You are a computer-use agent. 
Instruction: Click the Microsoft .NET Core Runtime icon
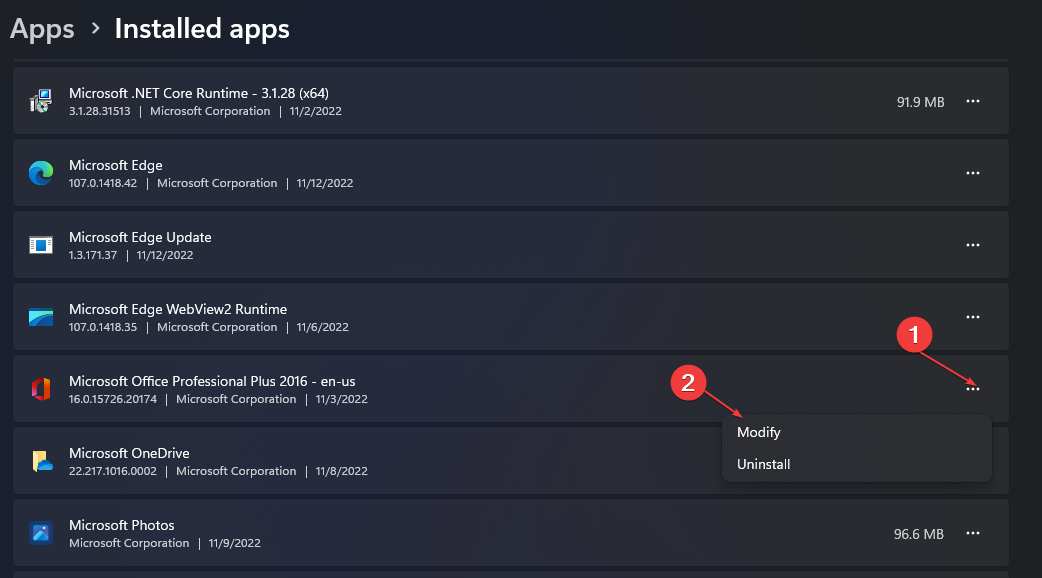[x=41, y=101]
